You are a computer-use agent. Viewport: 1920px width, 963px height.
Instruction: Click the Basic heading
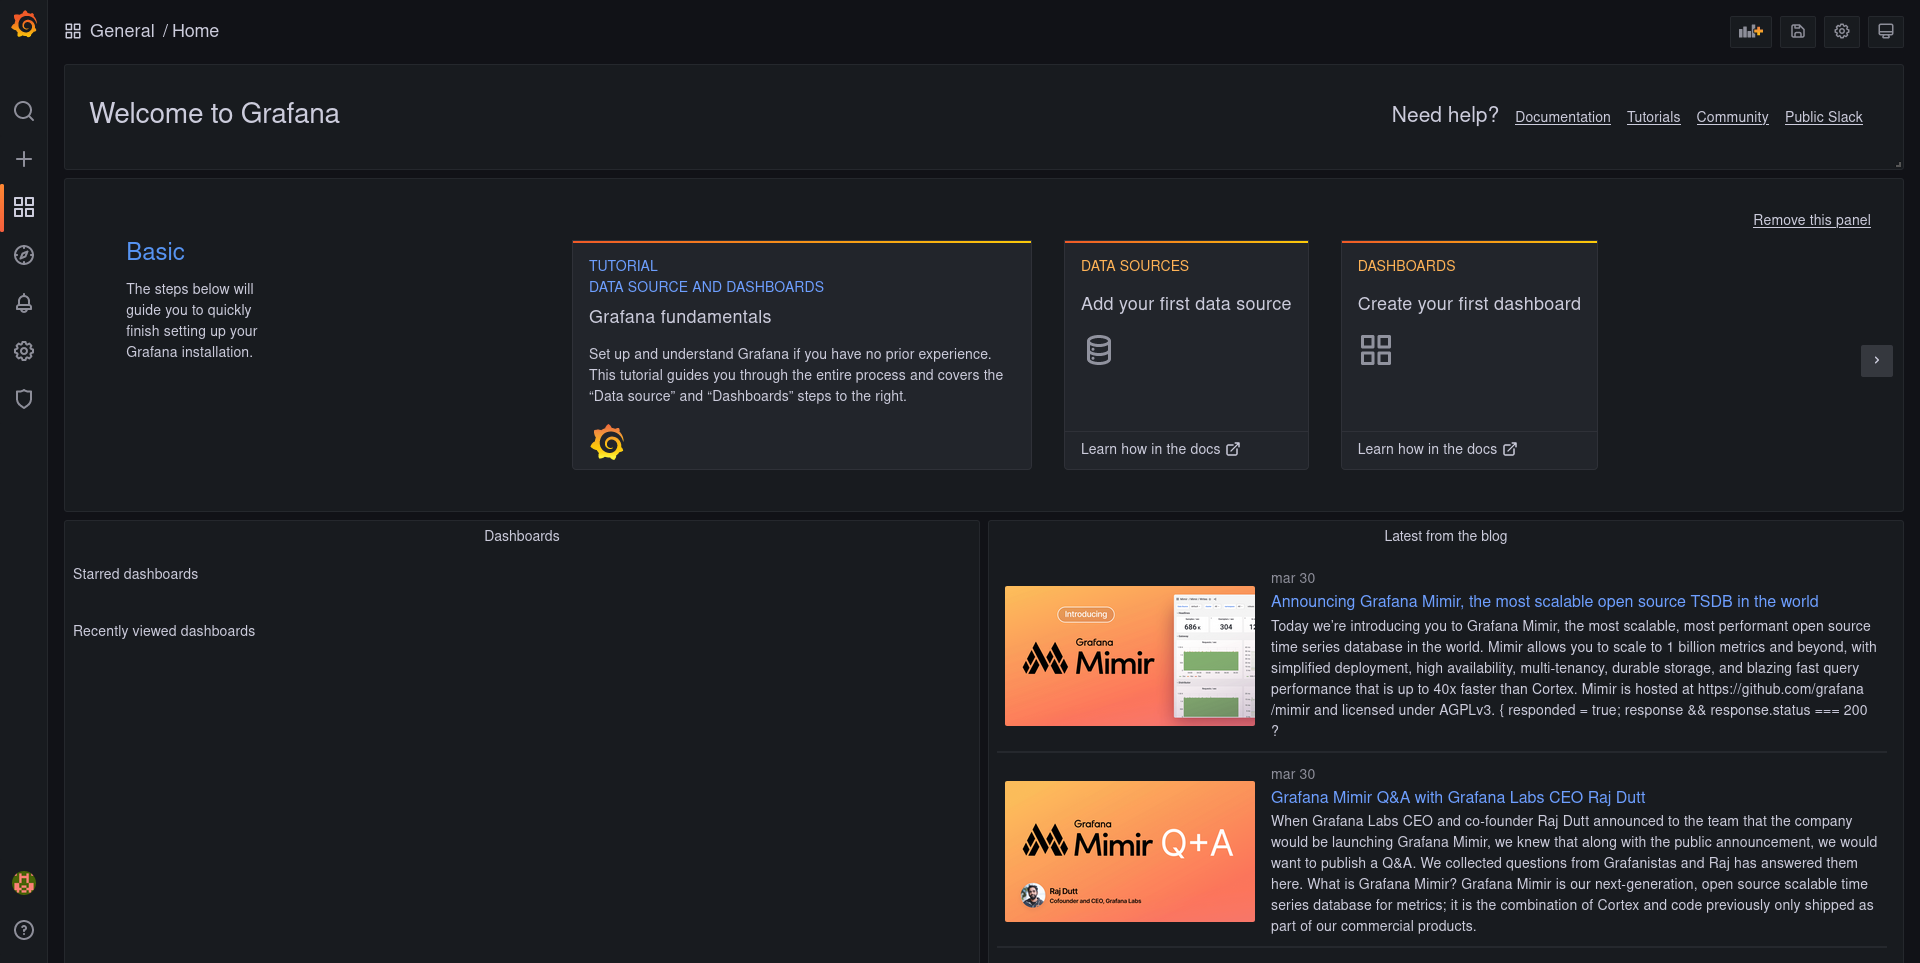(x=155, y=252)
